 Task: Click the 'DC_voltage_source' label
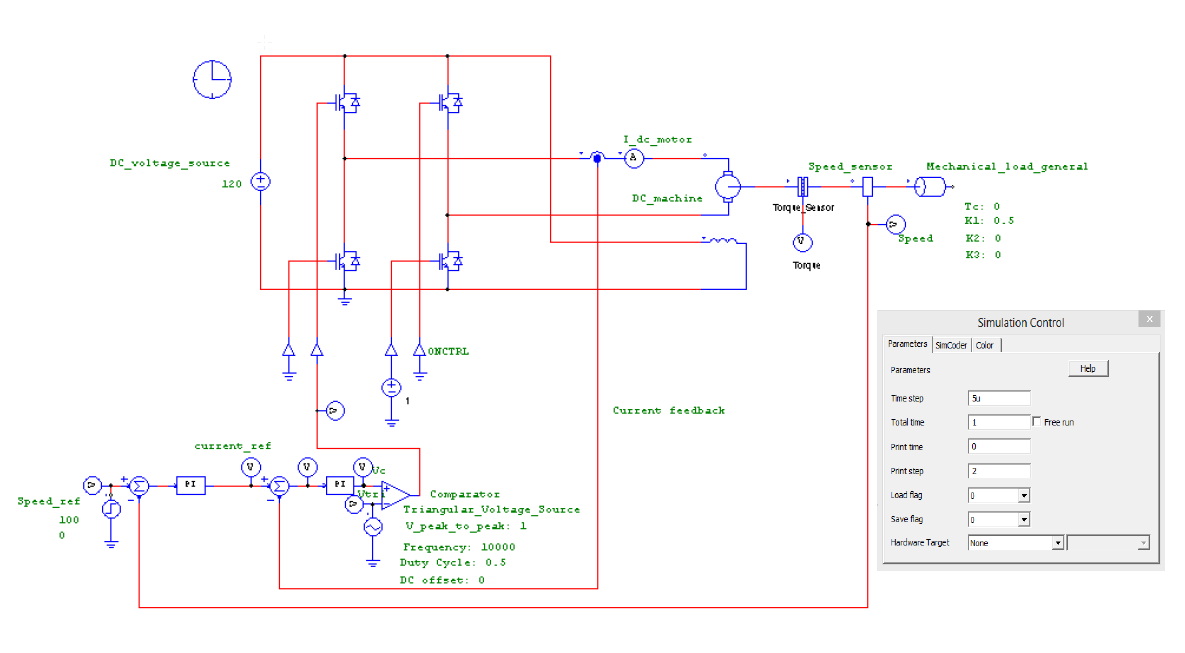point(170,162)
